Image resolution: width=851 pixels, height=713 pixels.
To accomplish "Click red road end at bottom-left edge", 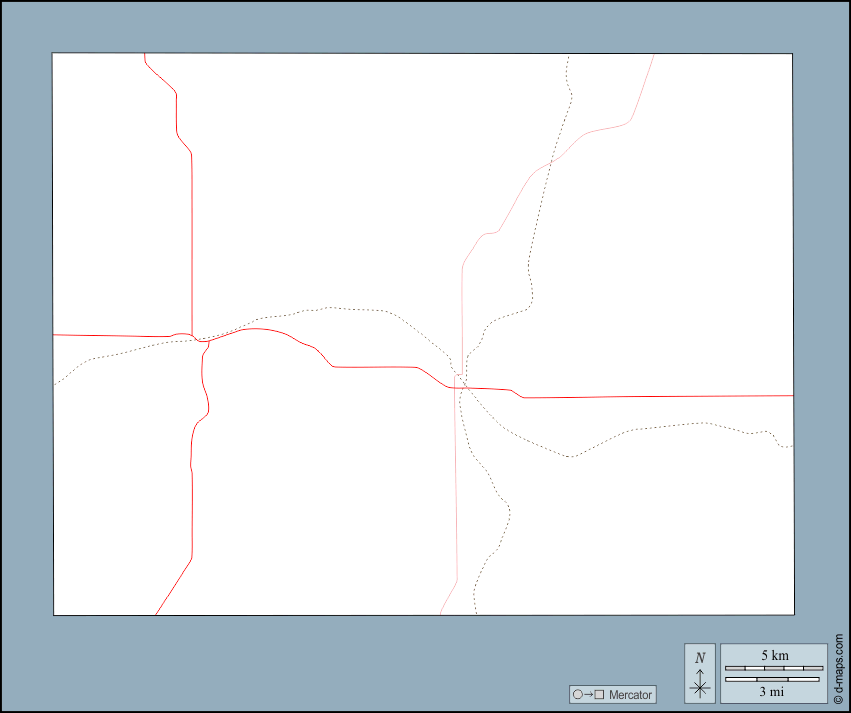I will tap(157, 612).
